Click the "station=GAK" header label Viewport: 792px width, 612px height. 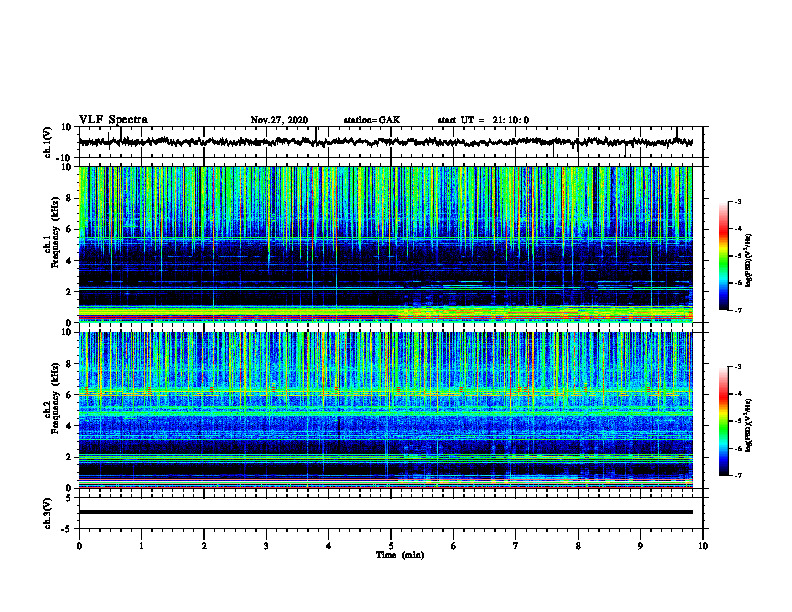372,120
